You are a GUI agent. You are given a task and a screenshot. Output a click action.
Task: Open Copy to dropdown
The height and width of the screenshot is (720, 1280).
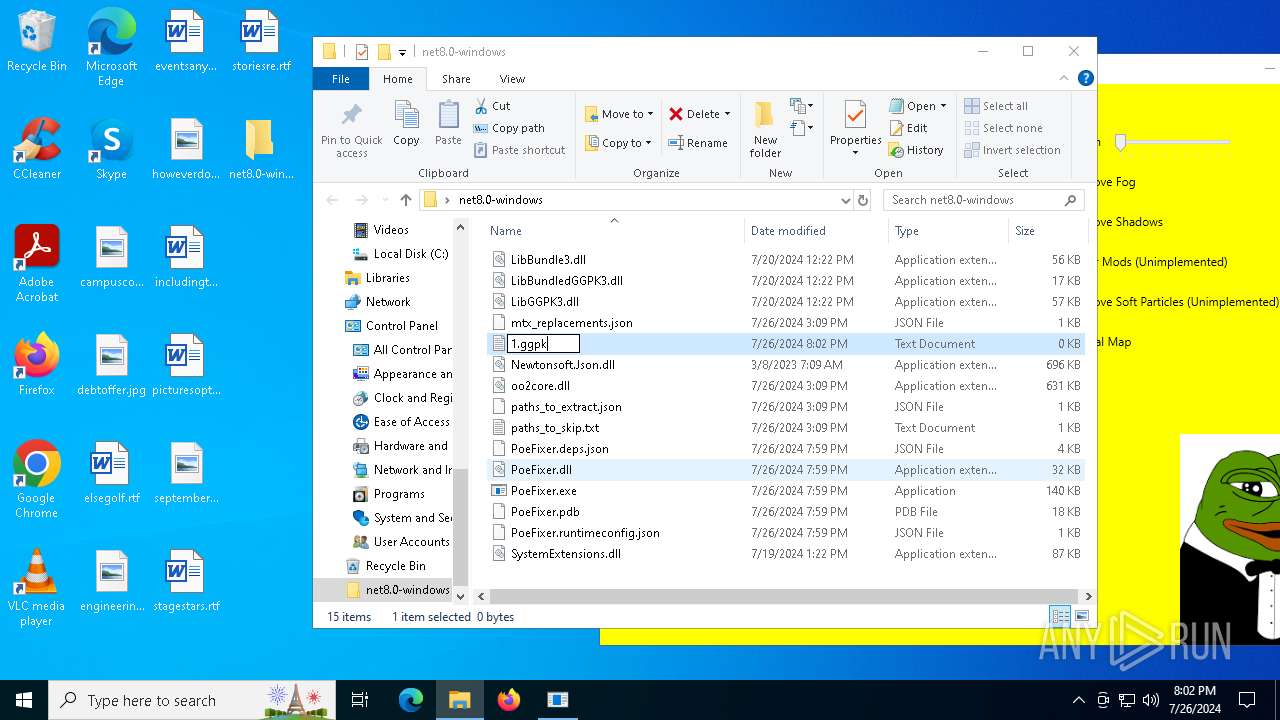coord(619,143)
